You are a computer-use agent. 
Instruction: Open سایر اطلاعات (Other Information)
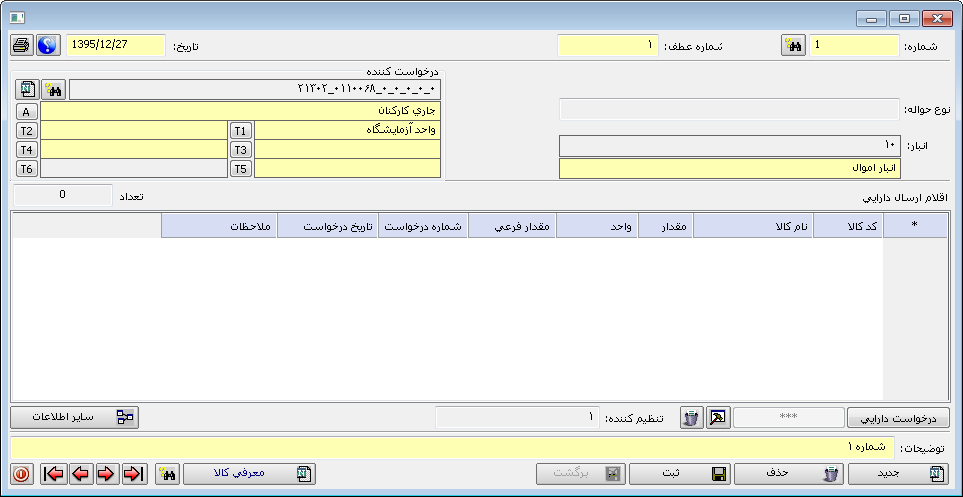(74, 417)
